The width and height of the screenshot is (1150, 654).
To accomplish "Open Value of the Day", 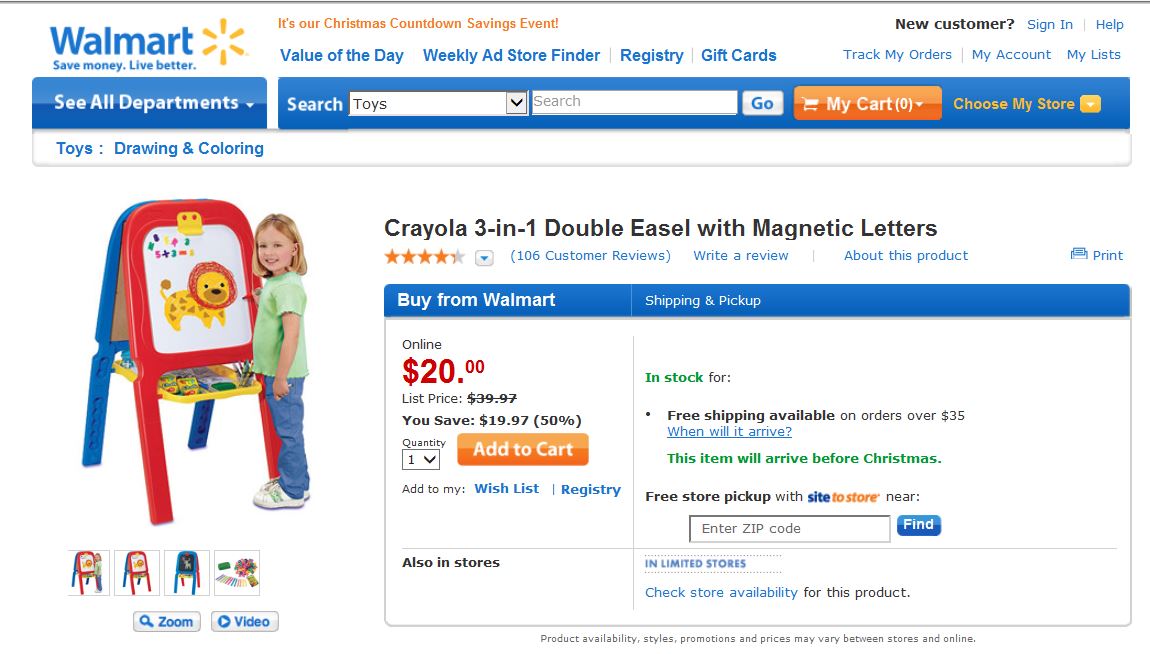I will (341, 55).
